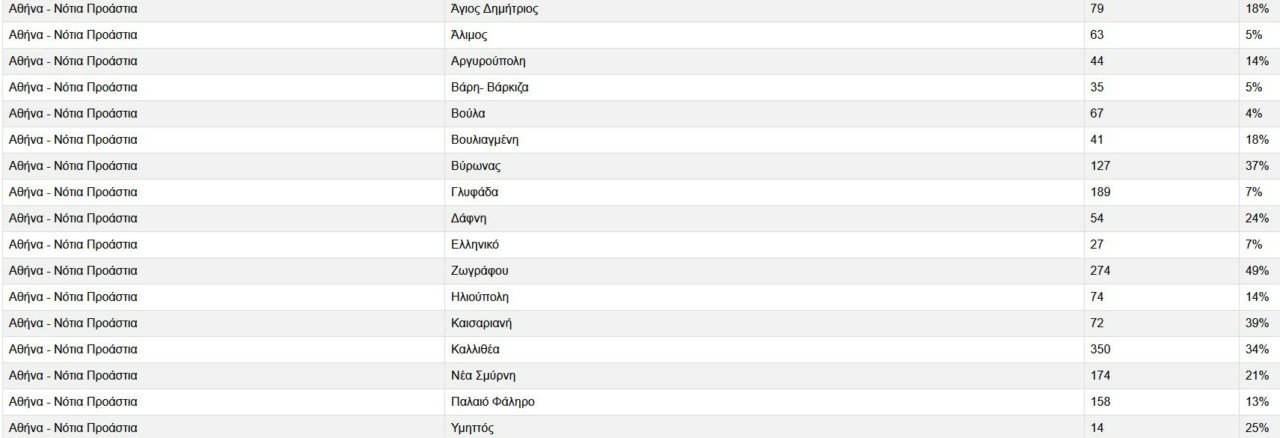Image resolution: width=1280 pixels, height=438 pixels.
Task: Click the 49% value for Ζωγράφου
Action: (x=1257, y=271)
